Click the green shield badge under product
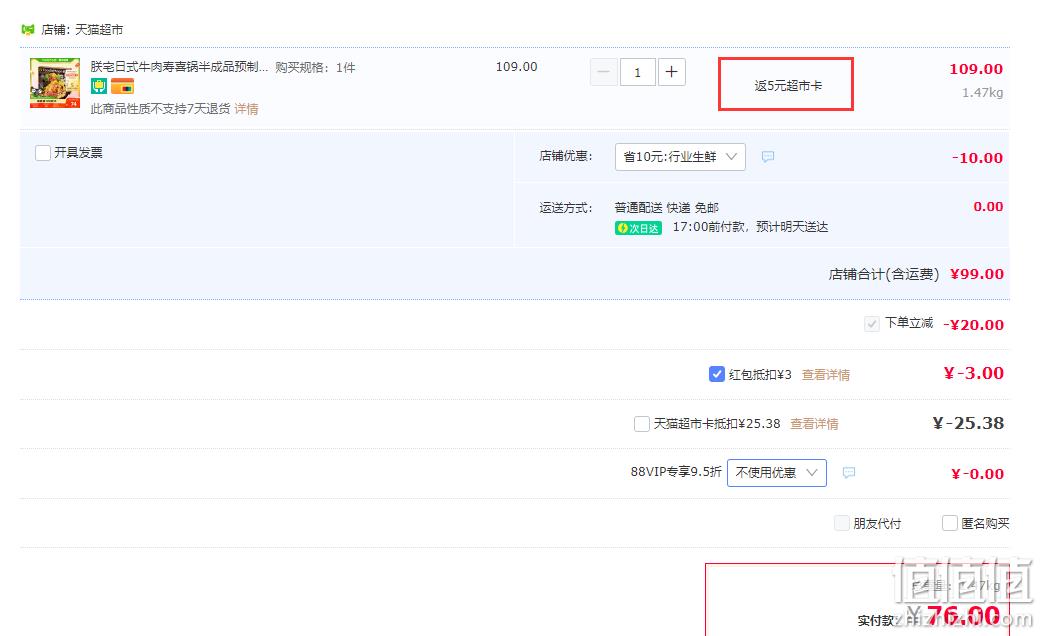Image resolution: width=1042 pixels, height=636 pixels. pos(99,86)
